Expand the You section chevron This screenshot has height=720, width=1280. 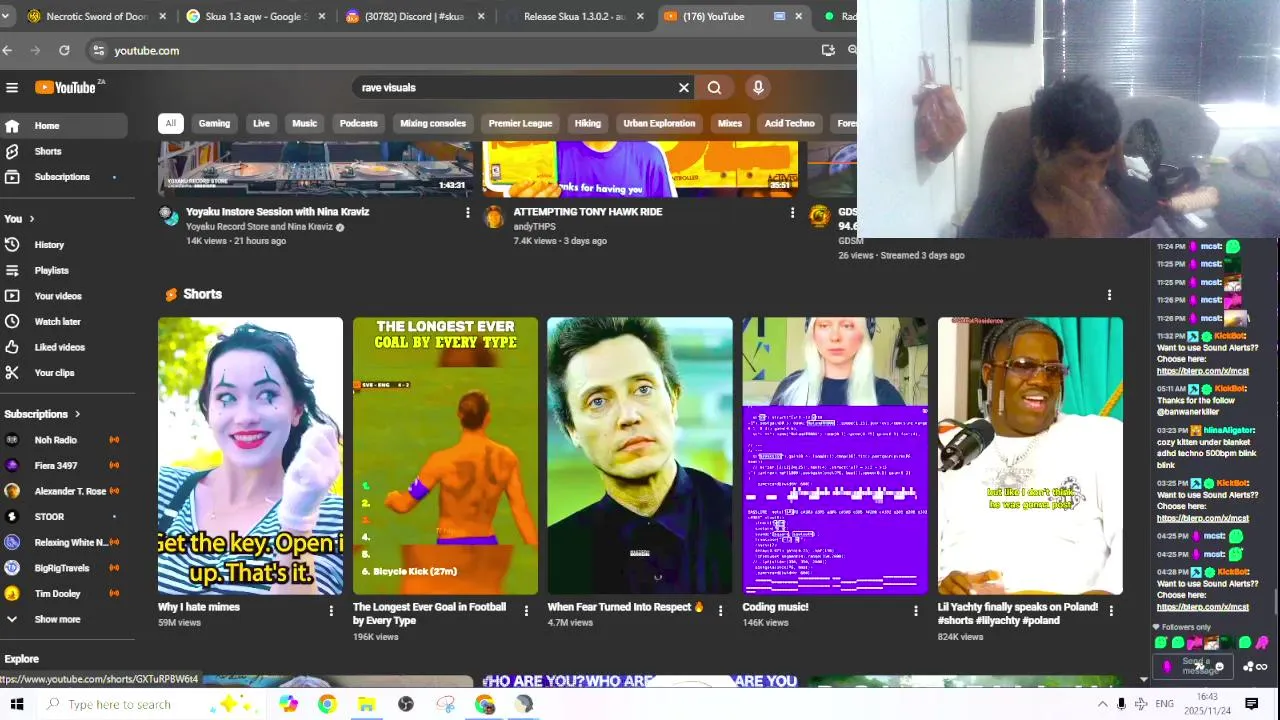click(31, 219)
